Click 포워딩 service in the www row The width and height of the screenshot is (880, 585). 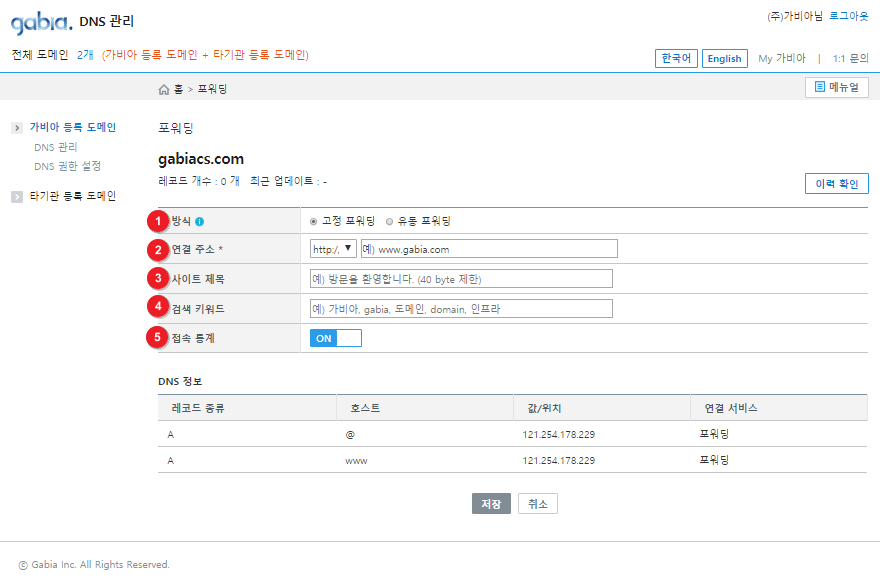(x=714, y=460)
